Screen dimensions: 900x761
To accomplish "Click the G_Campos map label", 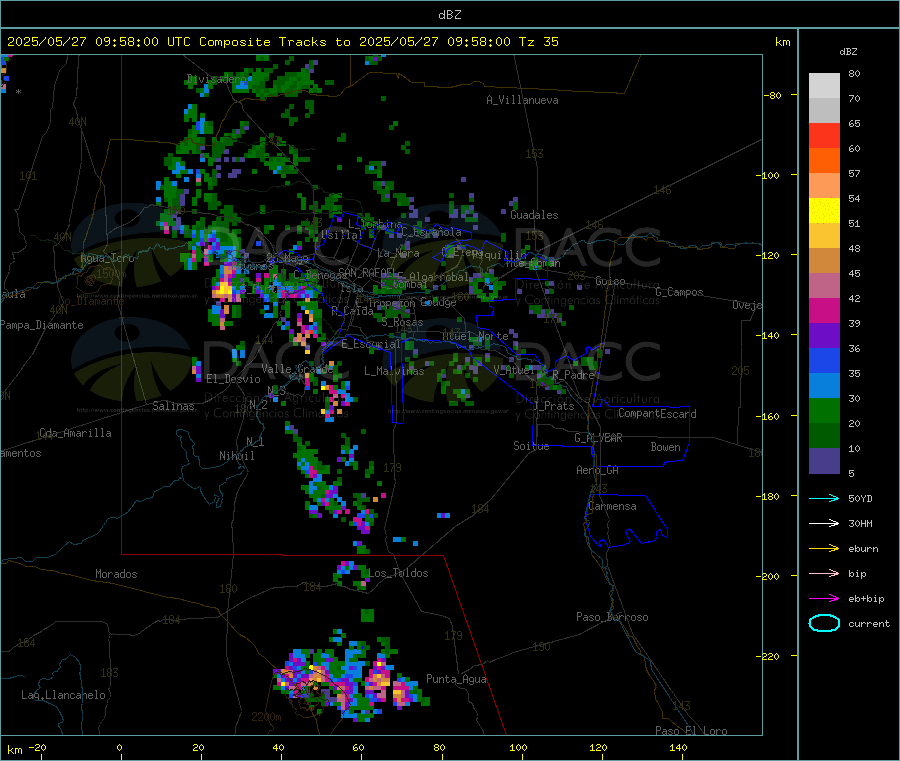I will coord(680,292).
